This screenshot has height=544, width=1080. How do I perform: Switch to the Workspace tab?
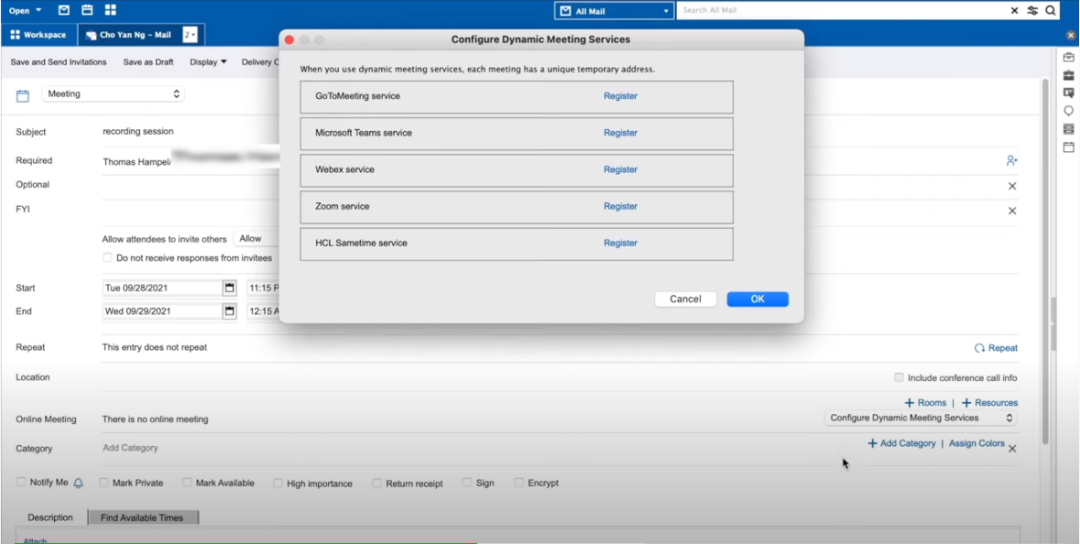click(39, 34)
